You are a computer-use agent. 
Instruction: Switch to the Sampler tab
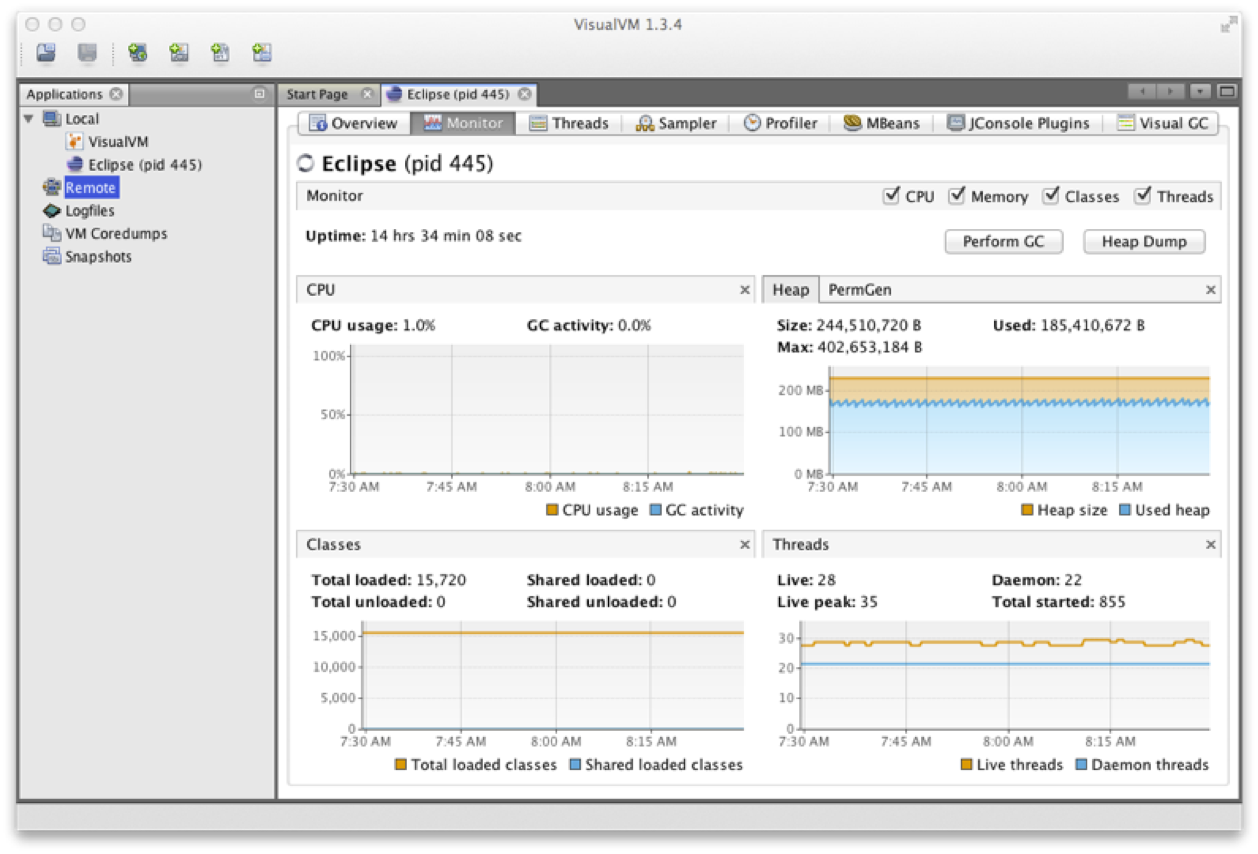pos(675,123)
